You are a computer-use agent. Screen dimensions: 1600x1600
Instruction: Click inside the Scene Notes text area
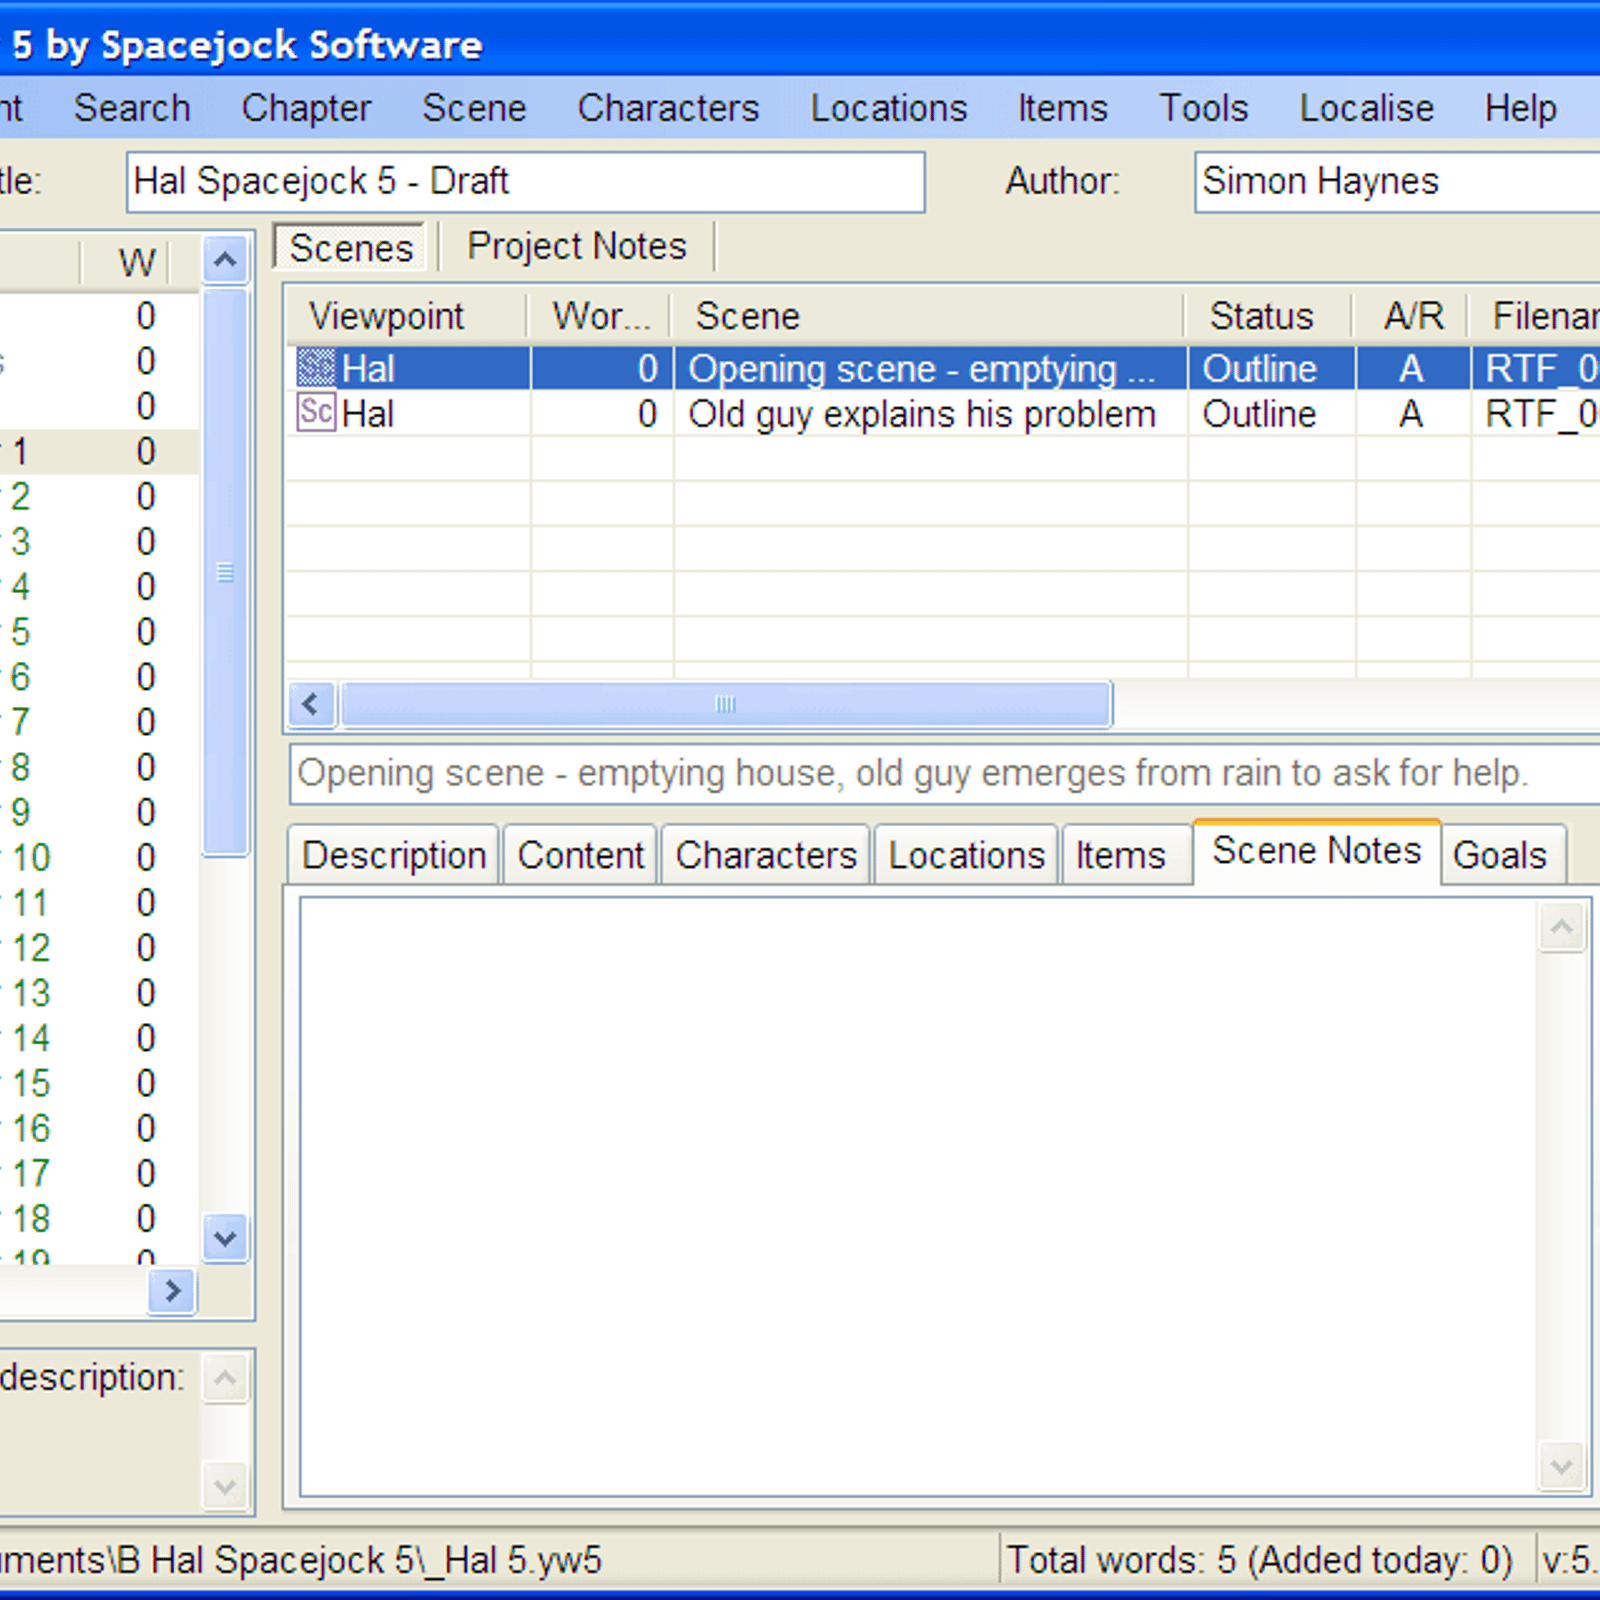[918, 1196]
